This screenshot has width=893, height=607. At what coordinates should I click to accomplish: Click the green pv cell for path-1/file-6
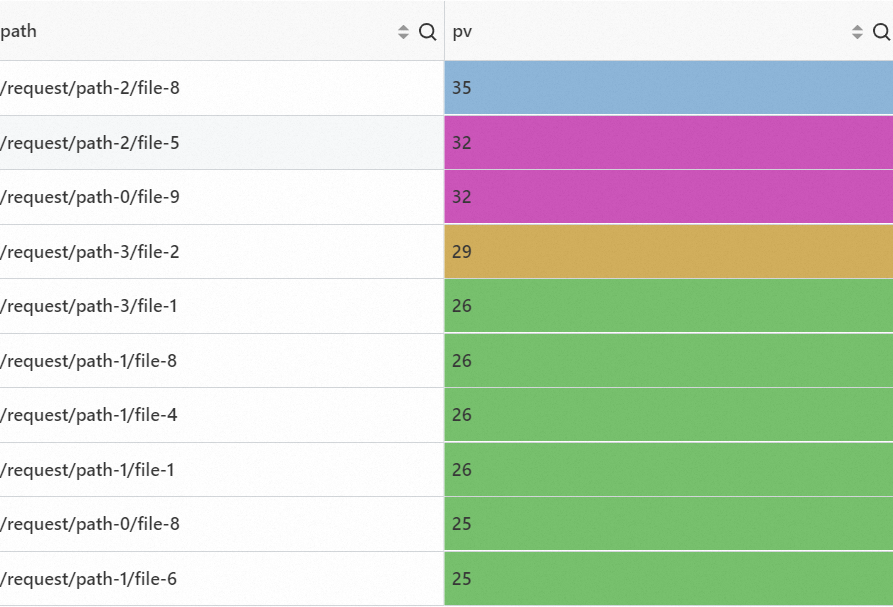(x=668, y=579)
